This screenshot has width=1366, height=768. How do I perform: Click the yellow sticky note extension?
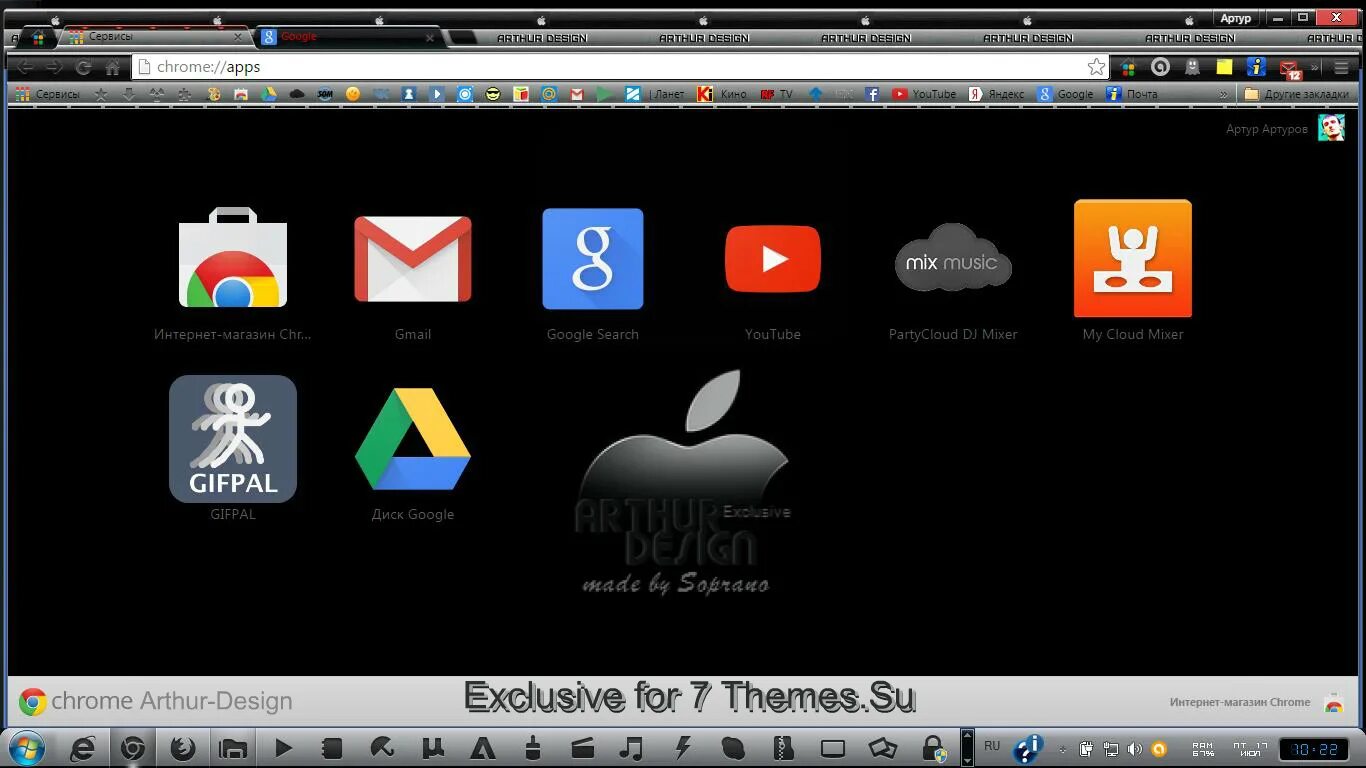pos(1224,67)
